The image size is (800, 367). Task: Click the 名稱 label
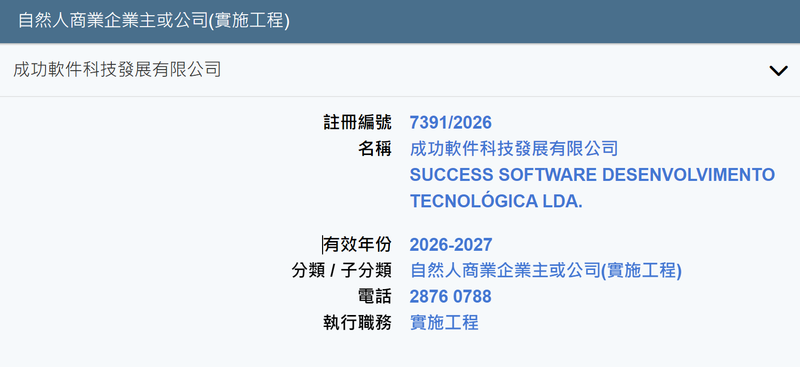(374, 149)
